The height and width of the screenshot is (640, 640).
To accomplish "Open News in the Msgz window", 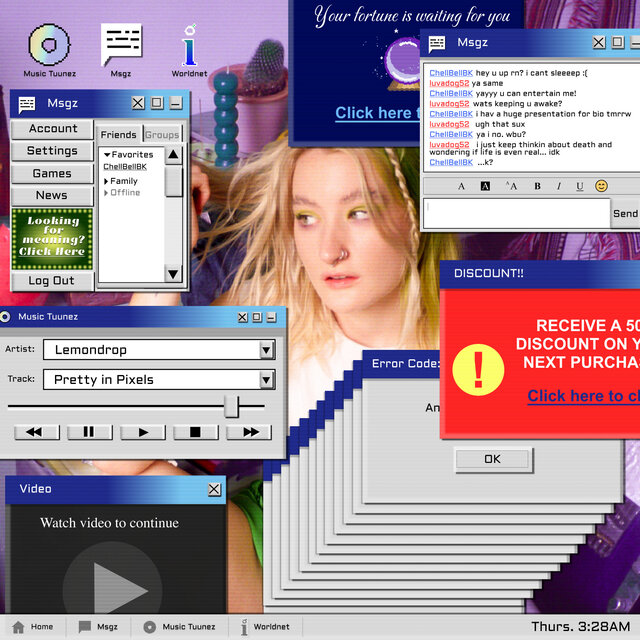I will (53, 195).
